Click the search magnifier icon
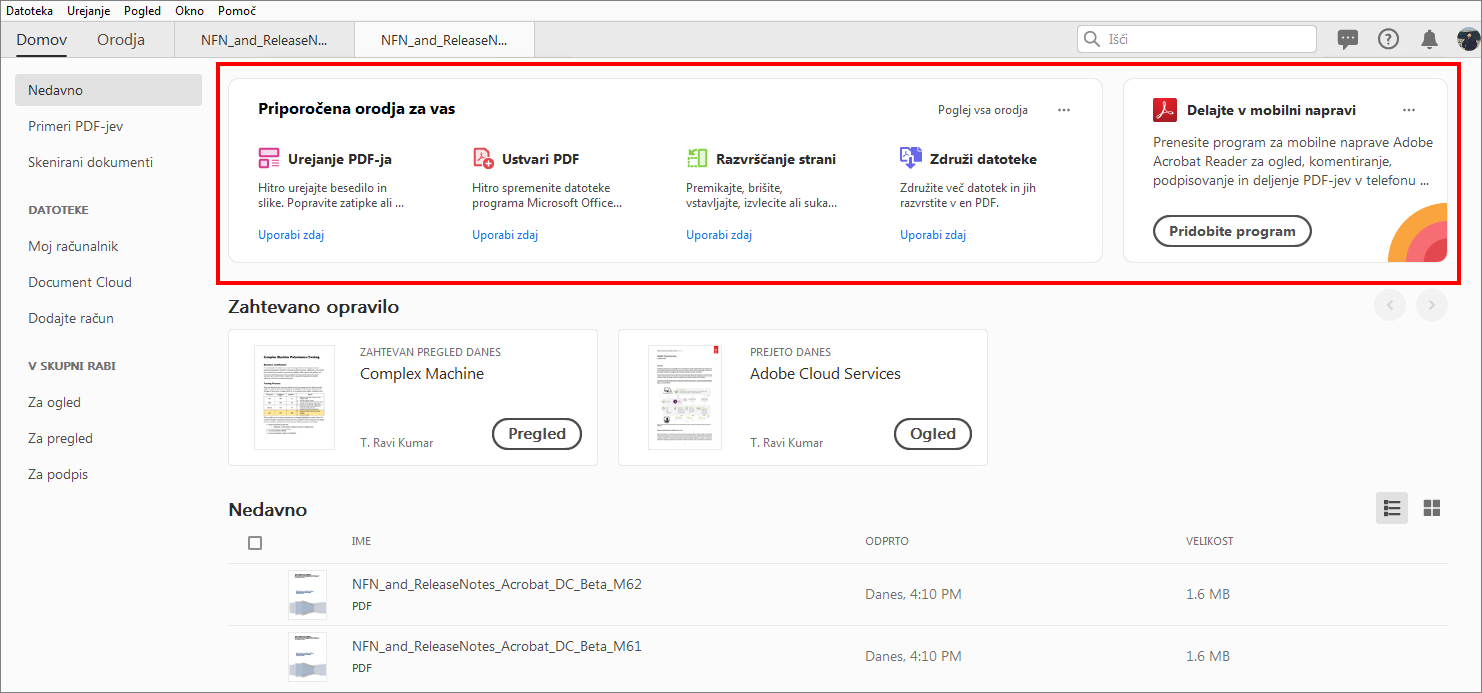1482x693 pixels. click(x=1092, y=39)
